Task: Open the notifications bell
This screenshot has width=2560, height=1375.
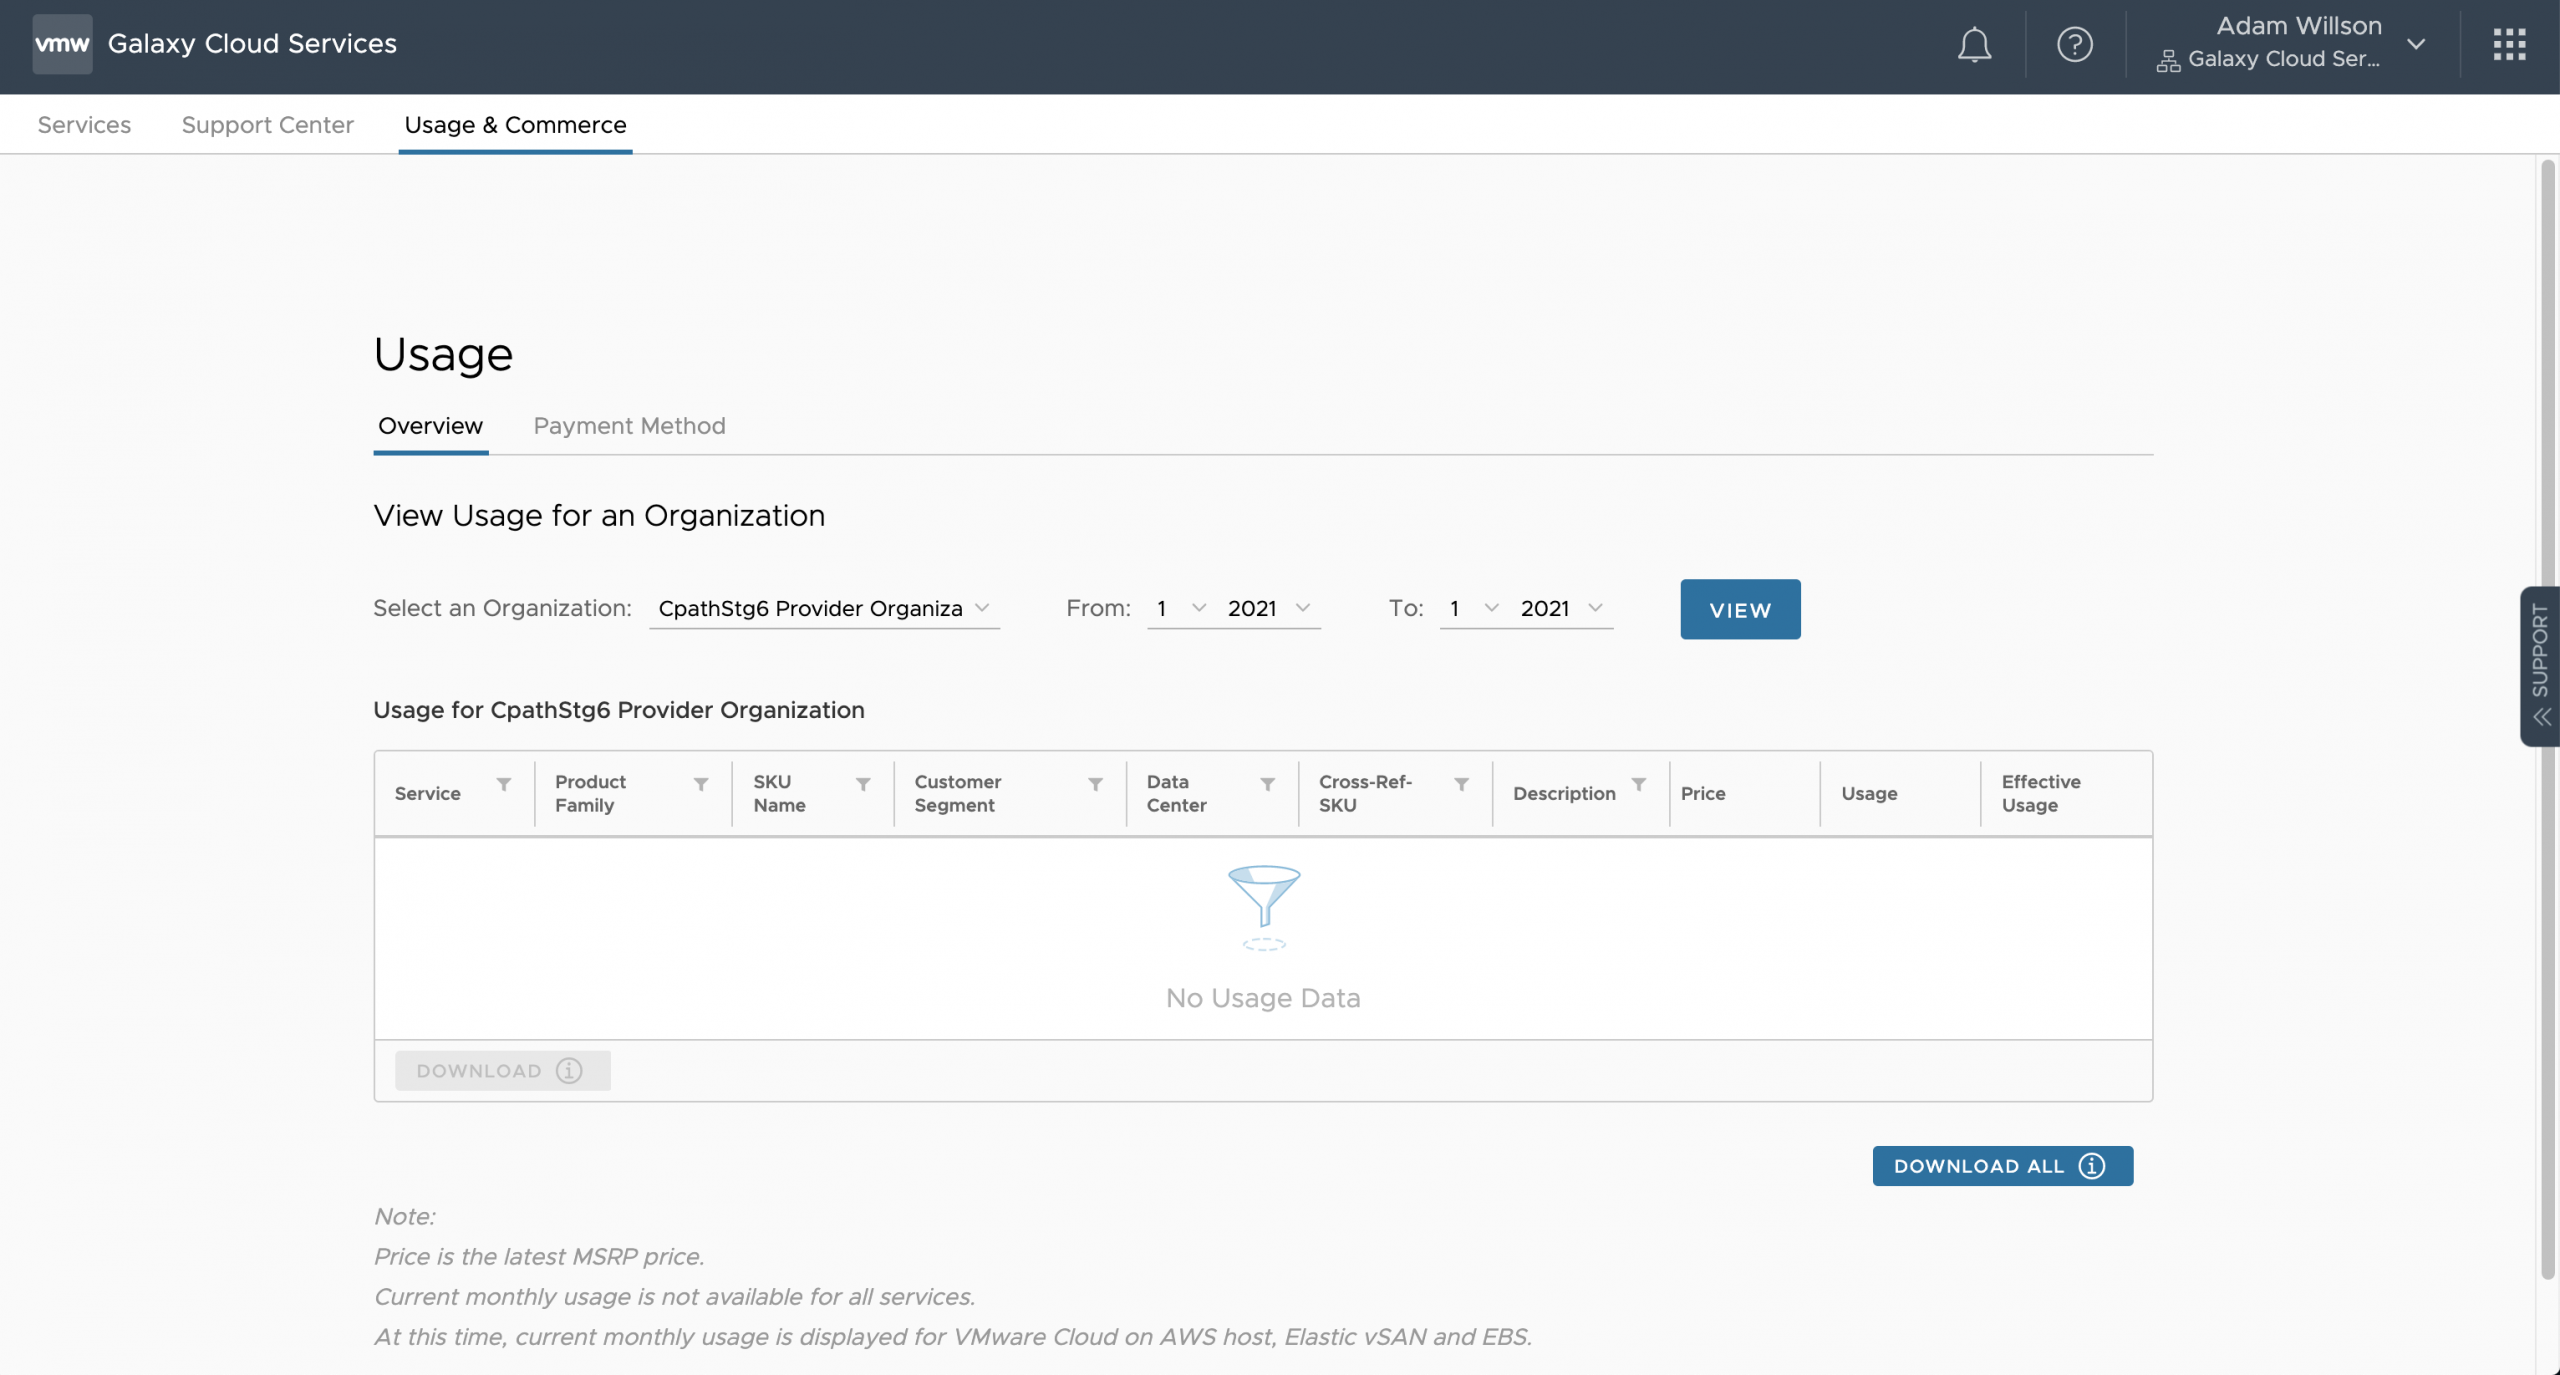Action: (x=1973, y=45)
